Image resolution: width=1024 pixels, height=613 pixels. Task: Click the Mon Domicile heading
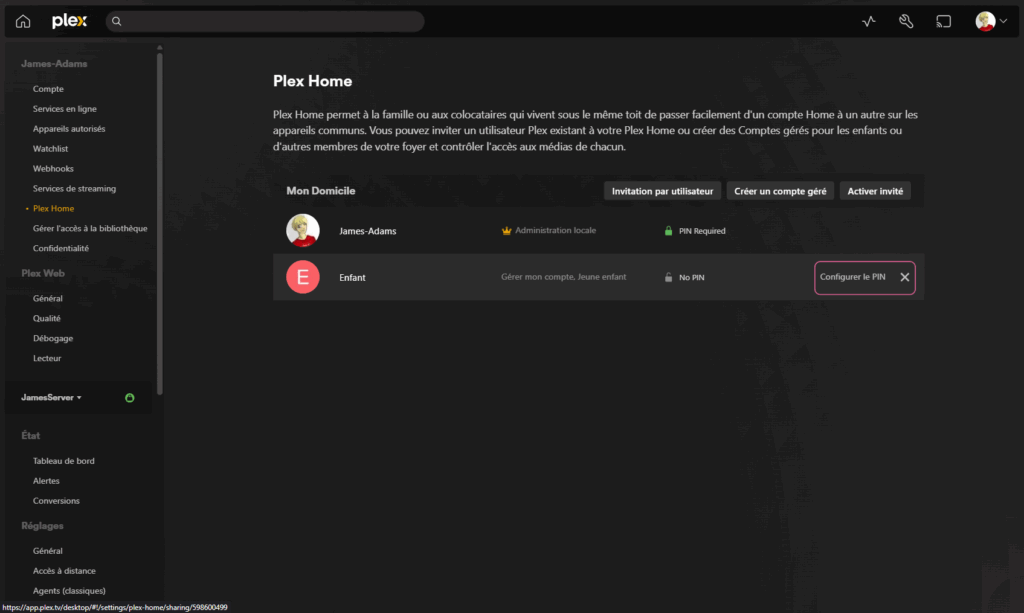coord(321,191)
